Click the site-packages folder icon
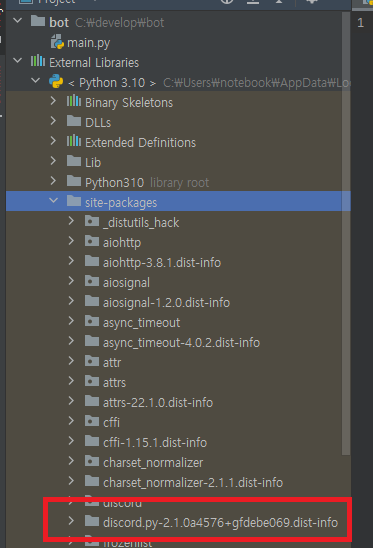Image resolution: width=373 pixels, height=548 pixels. point(74,201)
